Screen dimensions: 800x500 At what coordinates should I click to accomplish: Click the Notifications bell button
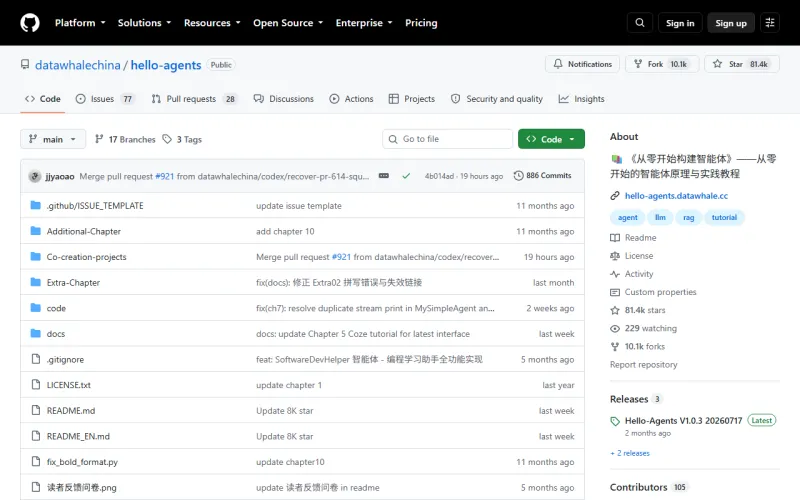click(582, 64)
